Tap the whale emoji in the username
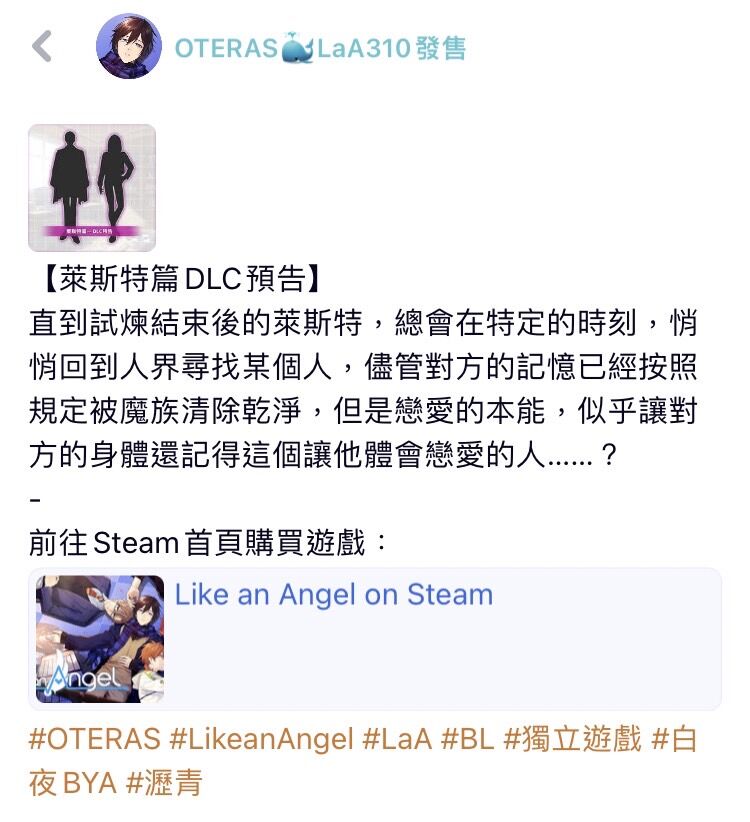The width and height of the screenshot is (750, 822). tap(297, 48)
